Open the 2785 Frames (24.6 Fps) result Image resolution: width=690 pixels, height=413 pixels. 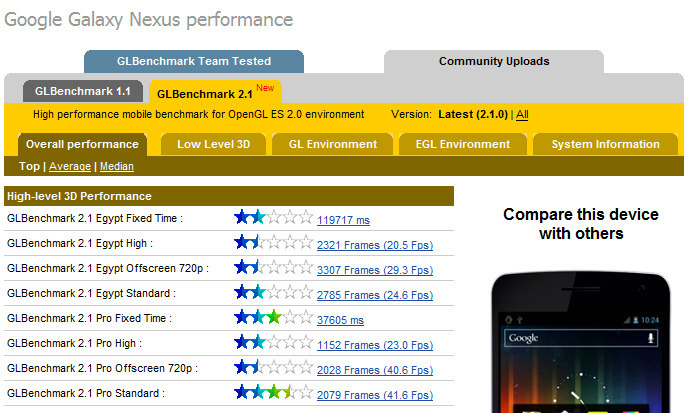[375, 295]
